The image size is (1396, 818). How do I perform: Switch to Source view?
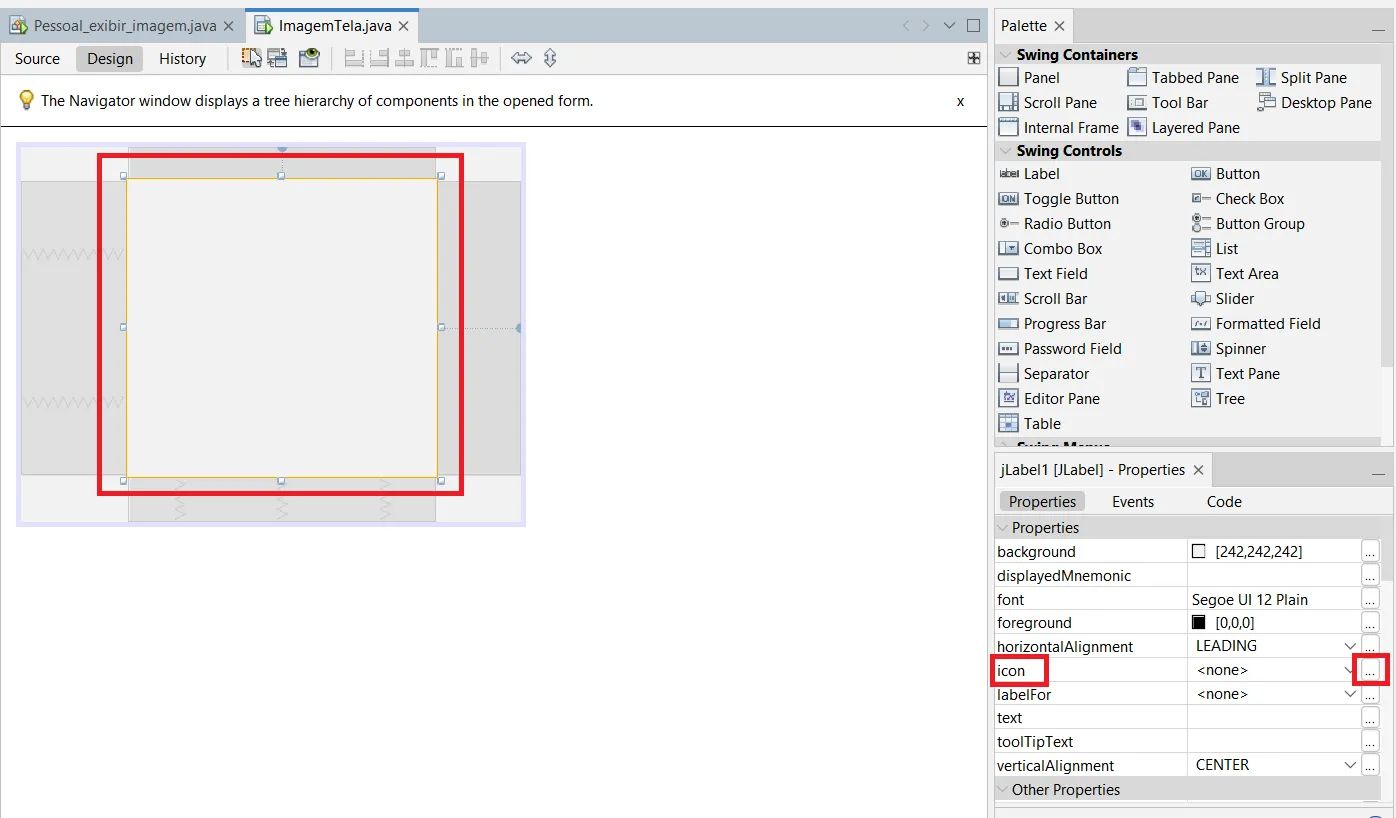click(37, 58)
